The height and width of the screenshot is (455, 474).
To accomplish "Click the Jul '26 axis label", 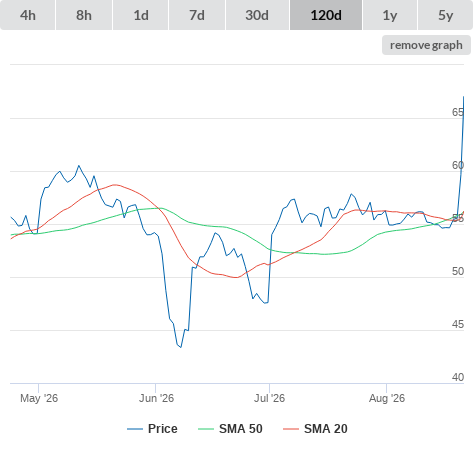I will [269, 398].
